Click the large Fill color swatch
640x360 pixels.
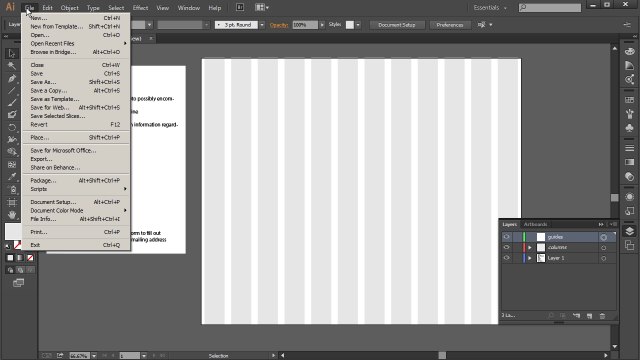coord(12,231)
